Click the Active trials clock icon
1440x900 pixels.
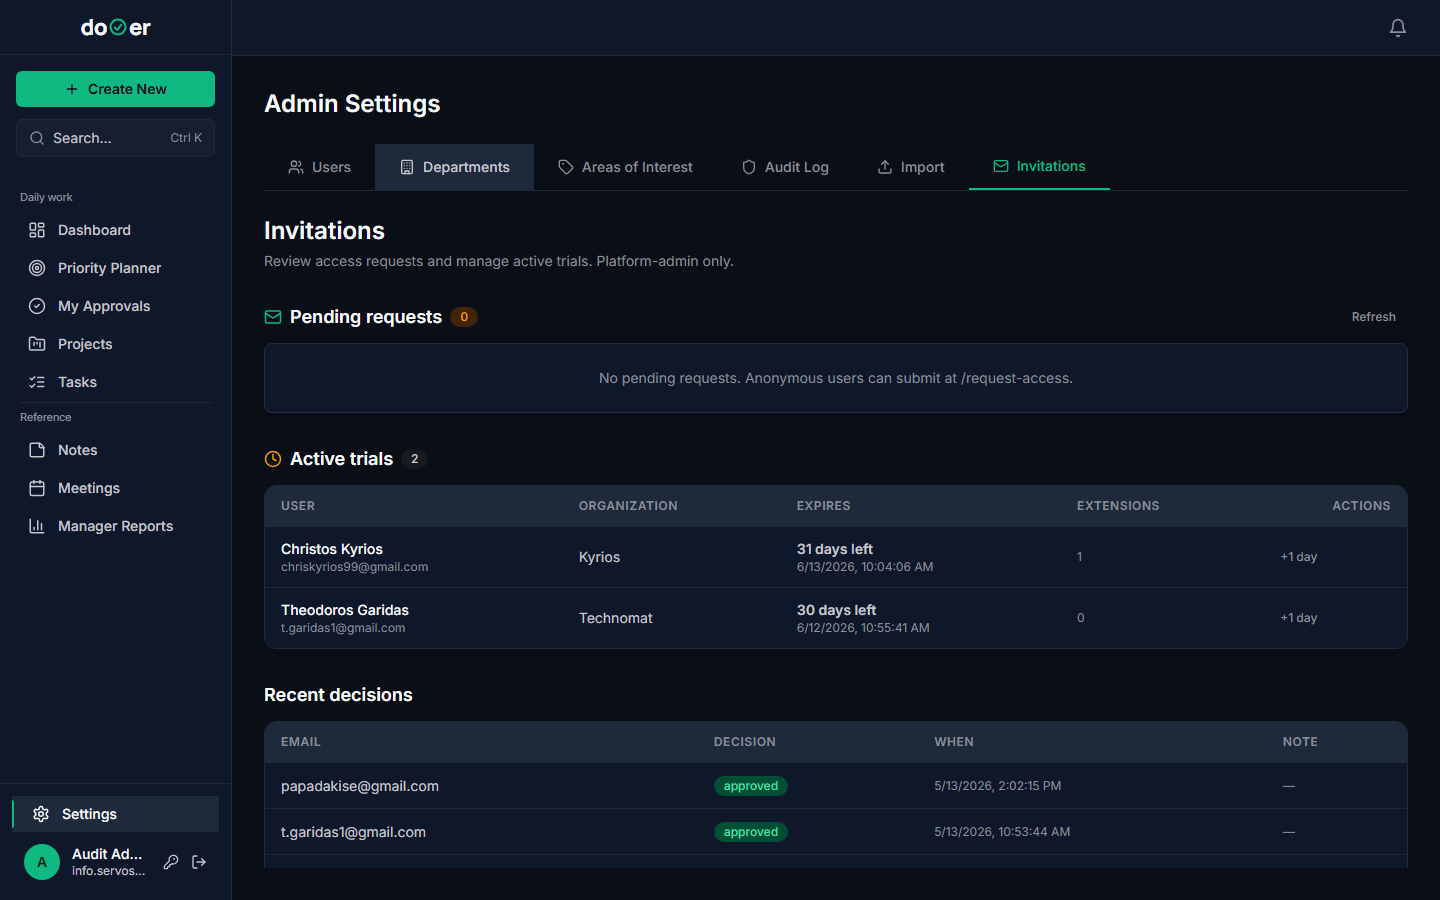click(273, 459)
